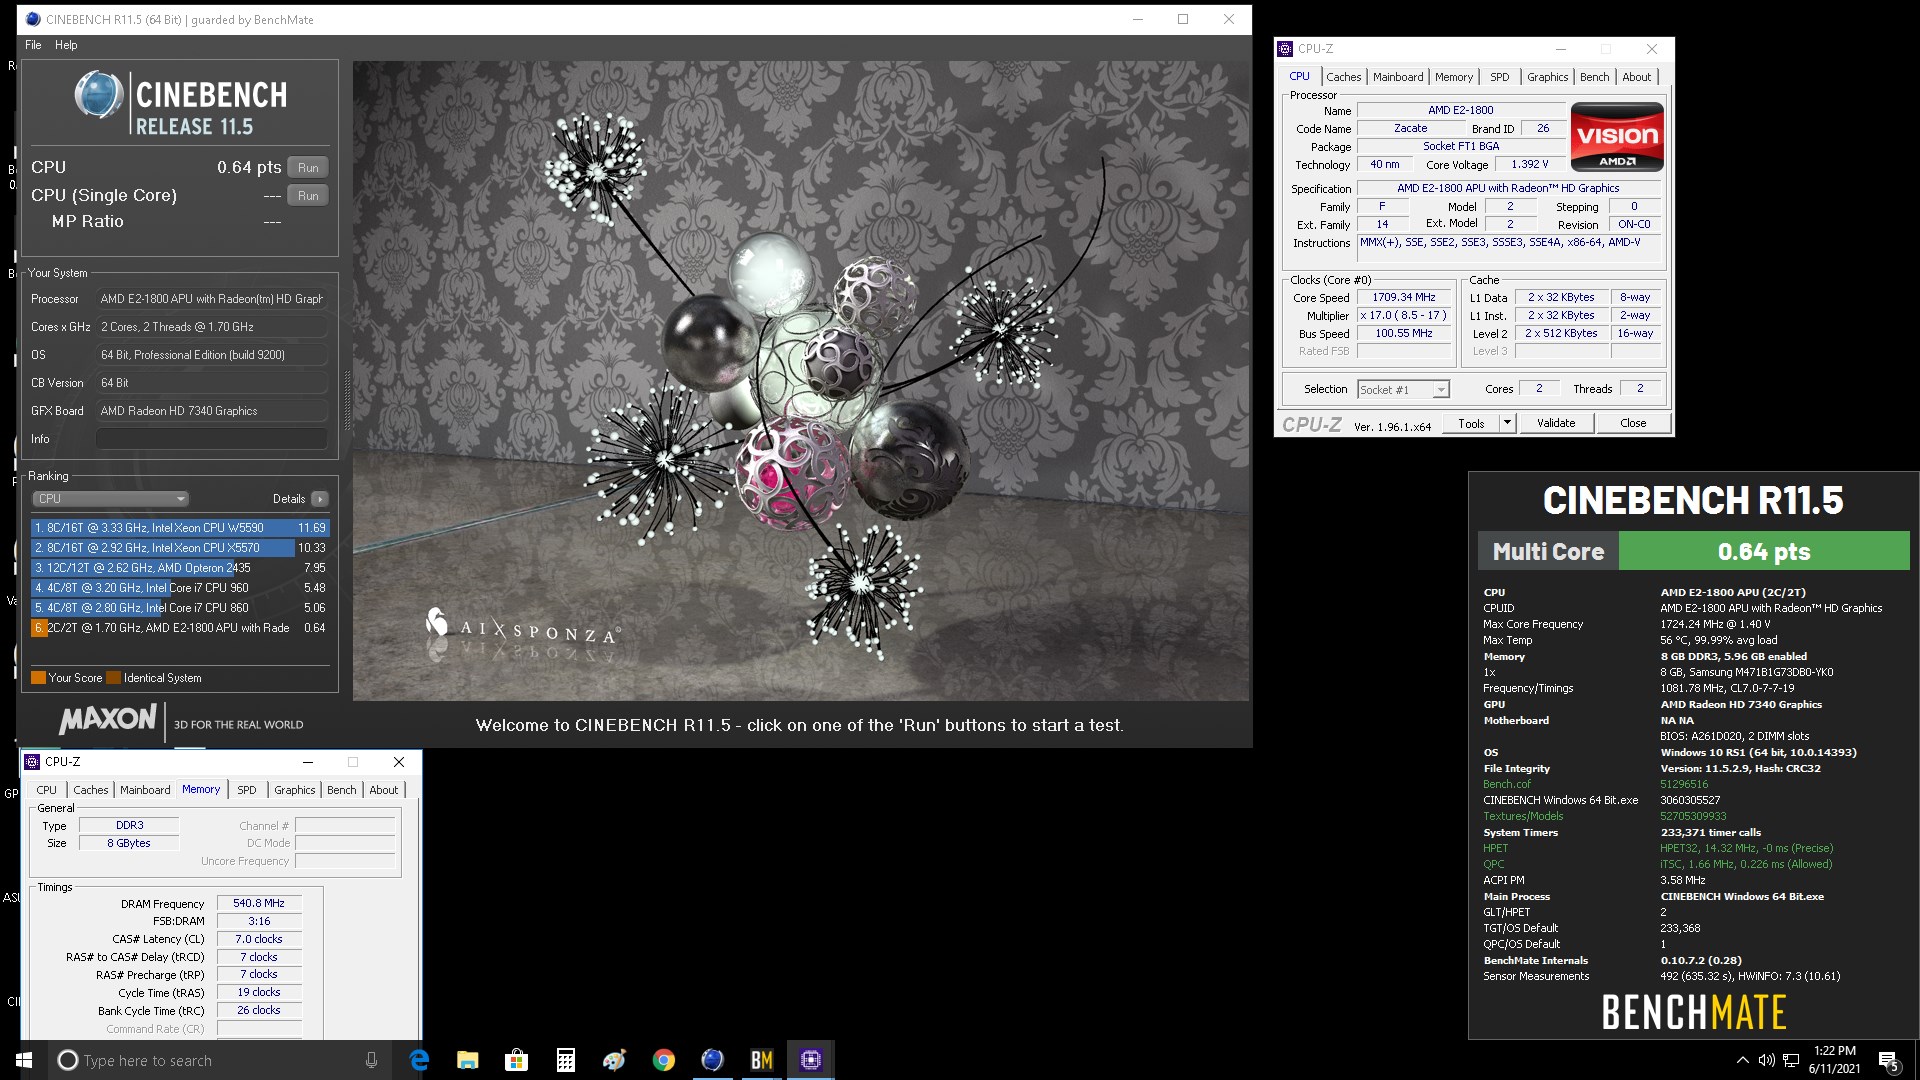
Task: Switch to Bench tab in upper CPU-Z window
Action: click(x=1594, y=77)
